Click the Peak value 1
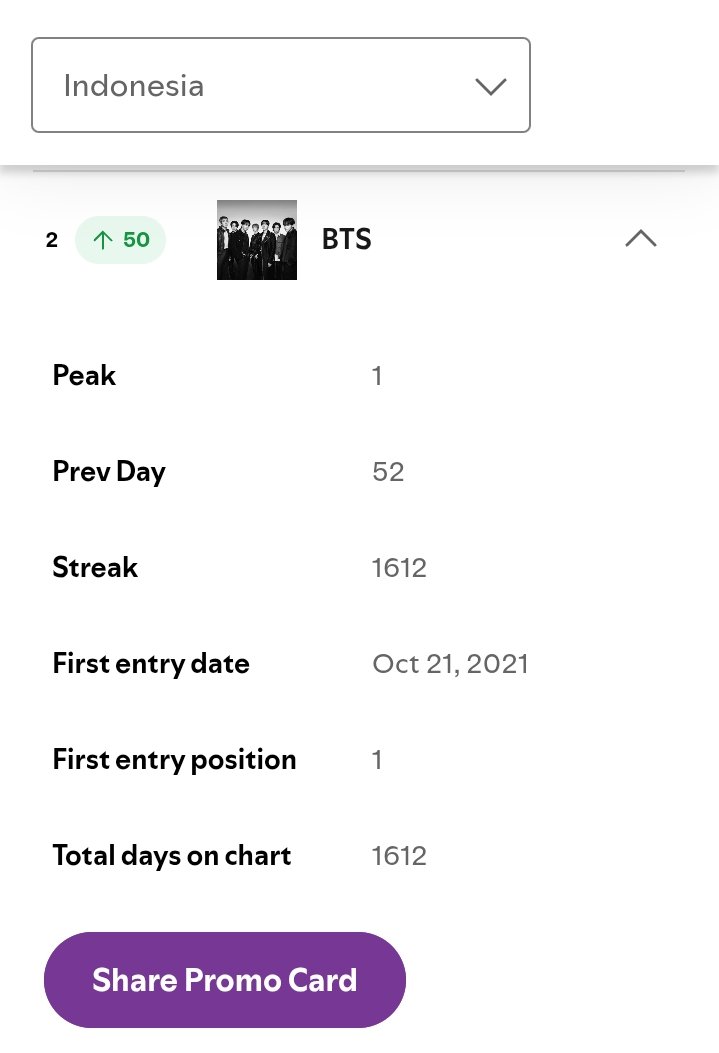The height and width of the screenshot is (1053, 719). click(377, 376)
